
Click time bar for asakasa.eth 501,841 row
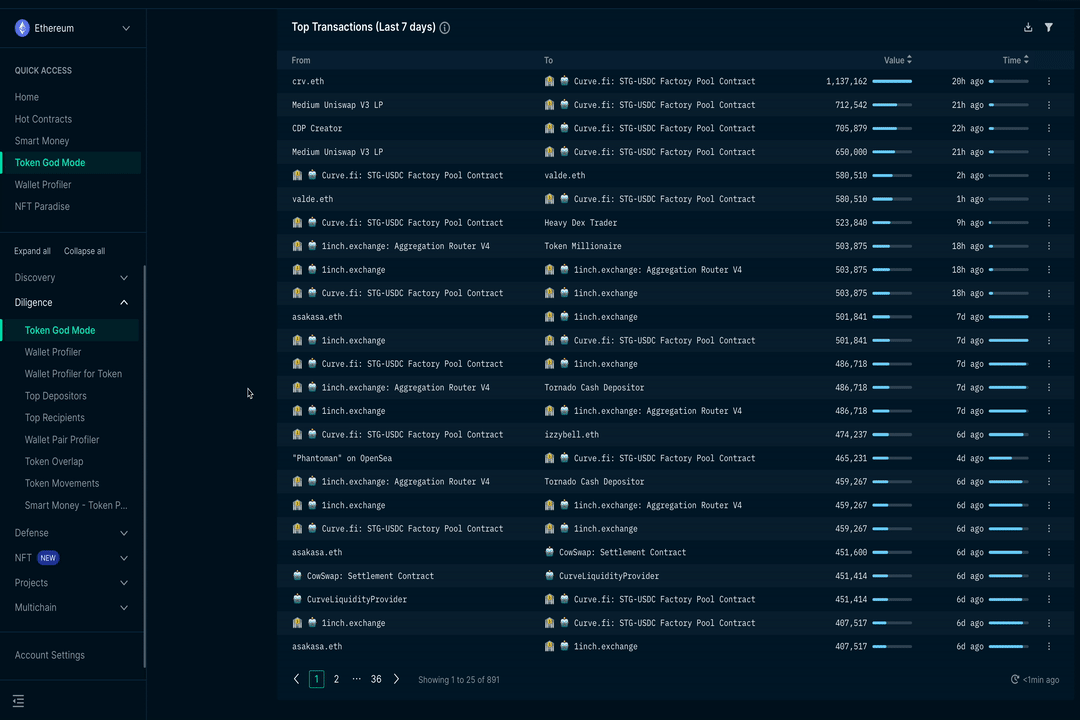click(x=1008, y=317)
